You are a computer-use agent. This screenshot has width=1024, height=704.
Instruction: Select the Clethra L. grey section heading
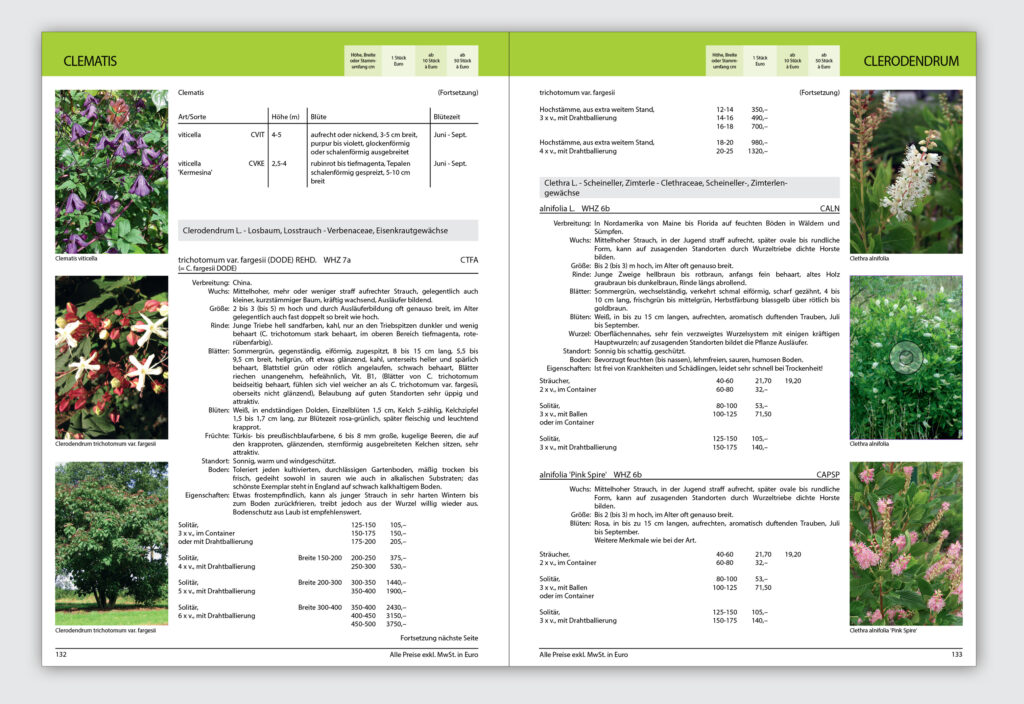click(x=689, y=188)
